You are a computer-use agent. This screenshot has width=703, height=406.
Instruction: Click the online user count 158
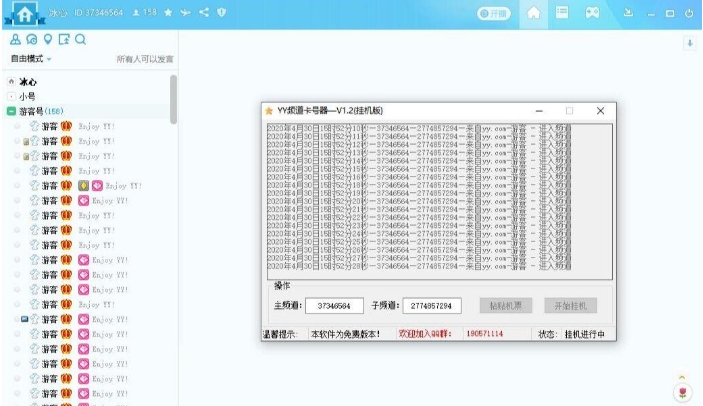click(144, 13)
